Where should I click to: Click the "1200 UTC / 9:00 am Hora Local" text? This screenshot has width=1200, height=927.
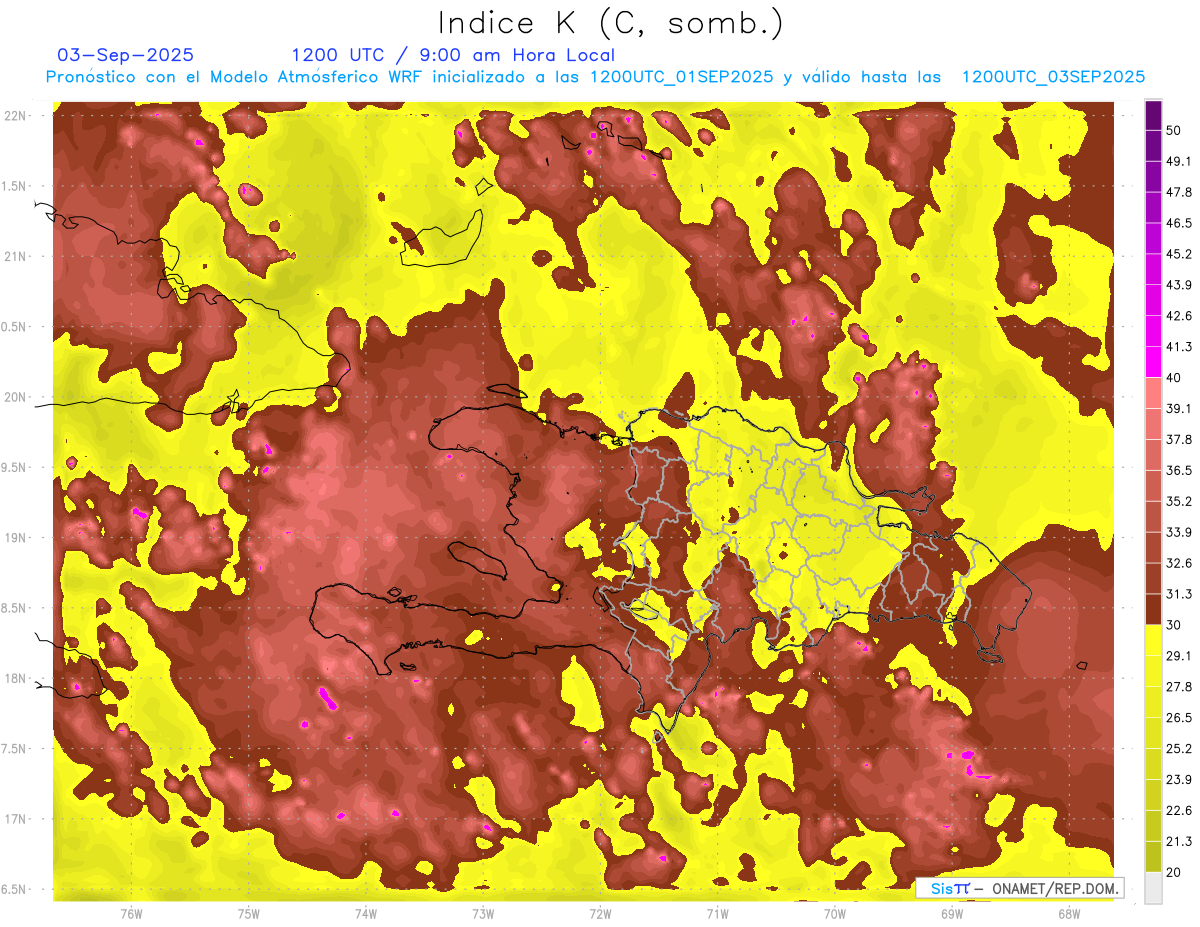(453, 55)
